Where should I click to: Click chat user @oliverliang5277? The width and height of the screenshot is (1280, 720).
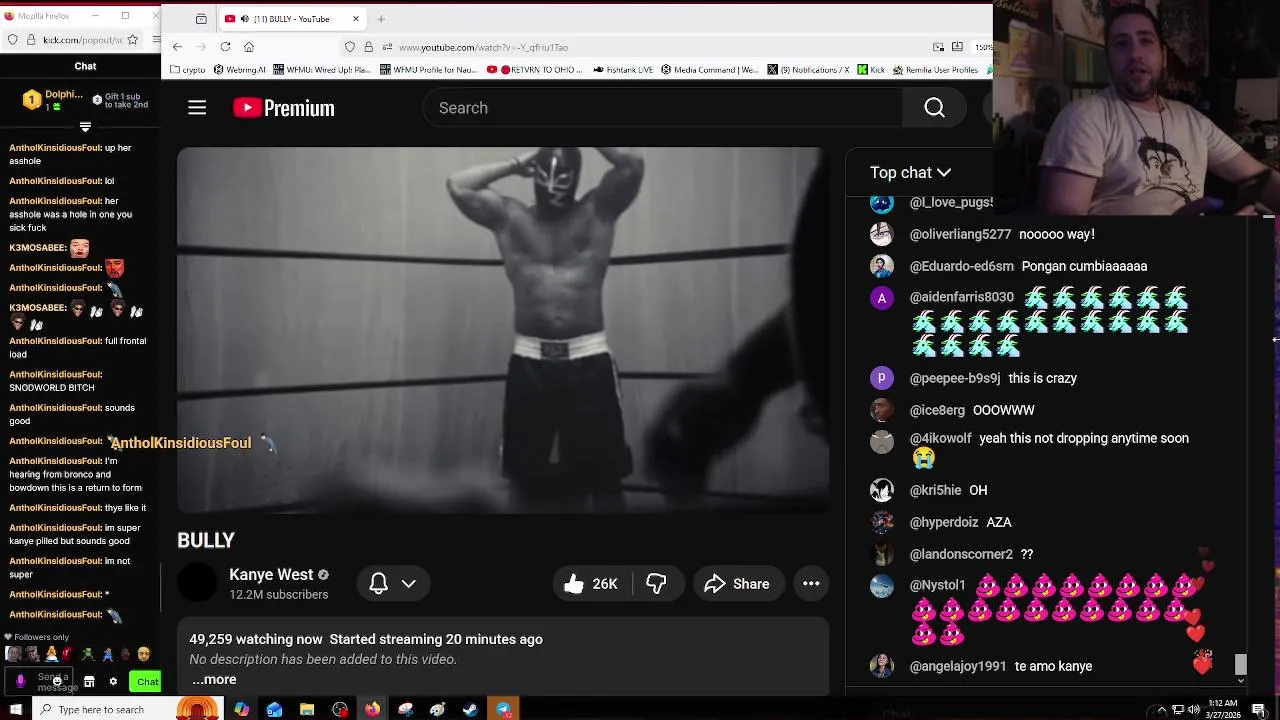click(x=960, y=234)
